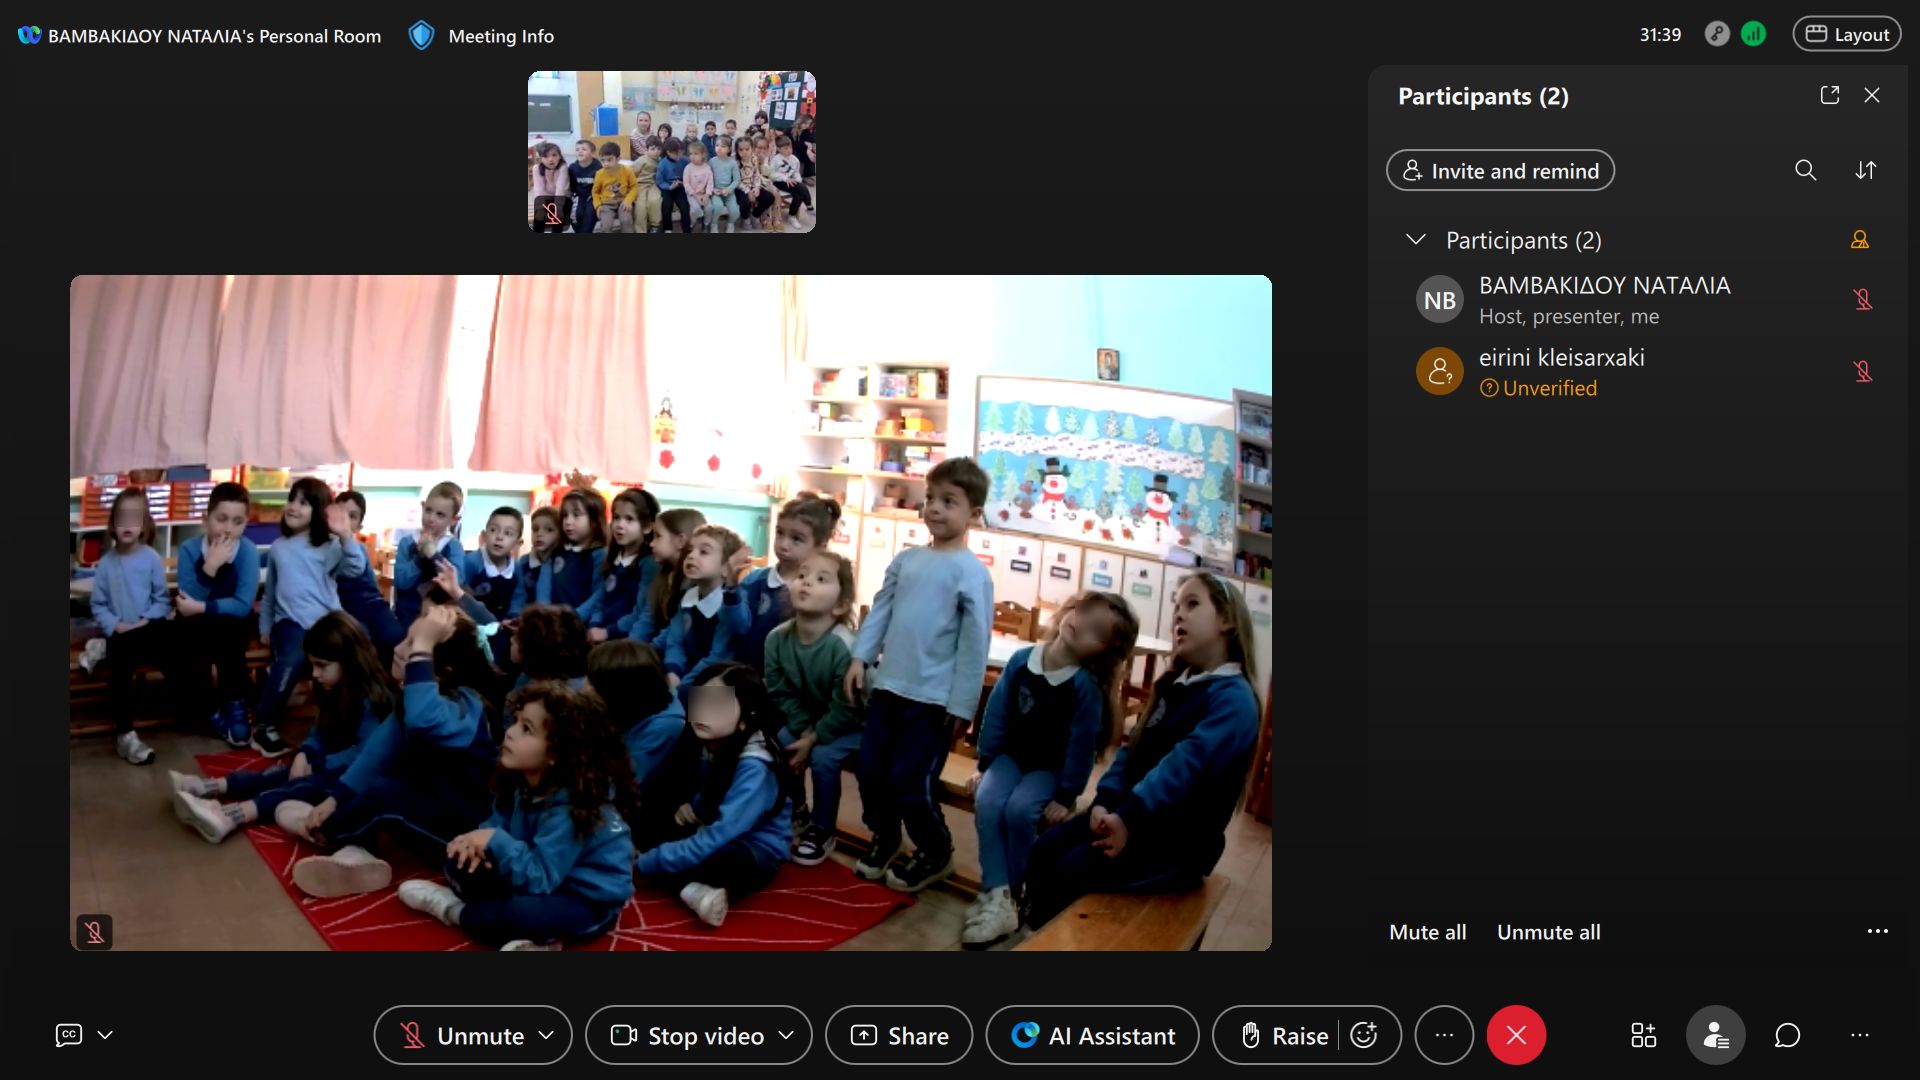The height and width of the screenshot is (1080, 1920).
Task: Toggle Stop video button
Action: pos(687,1036)
